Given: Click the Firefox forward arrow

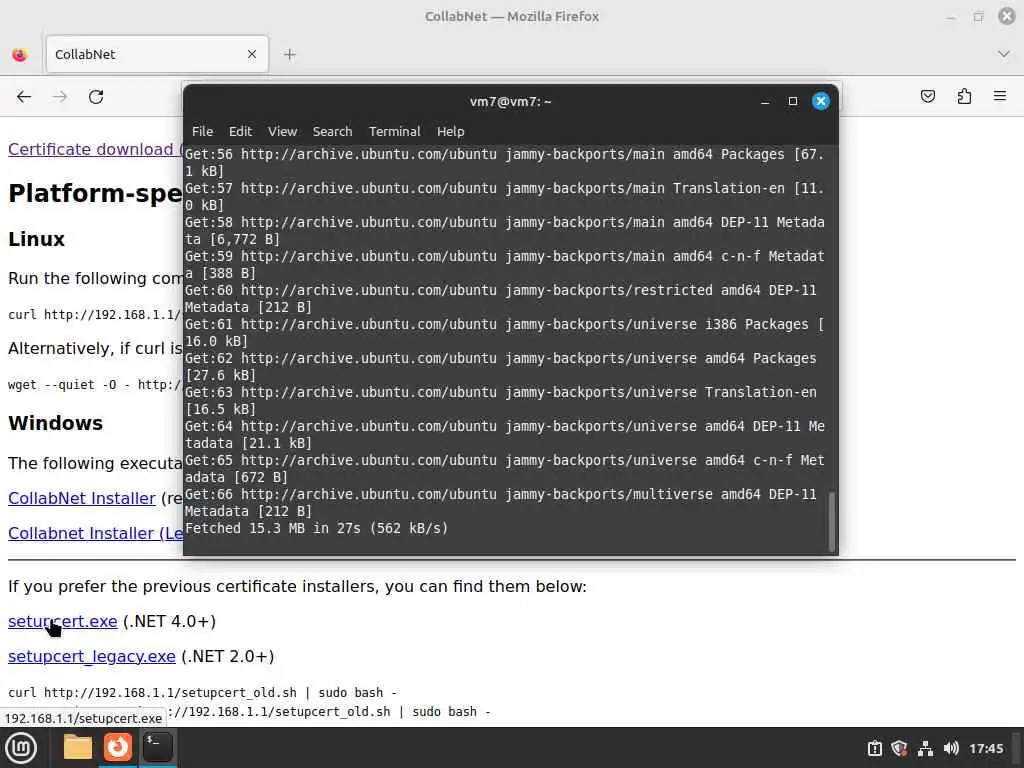Looking at the screenshot, I should pos(60,97).
